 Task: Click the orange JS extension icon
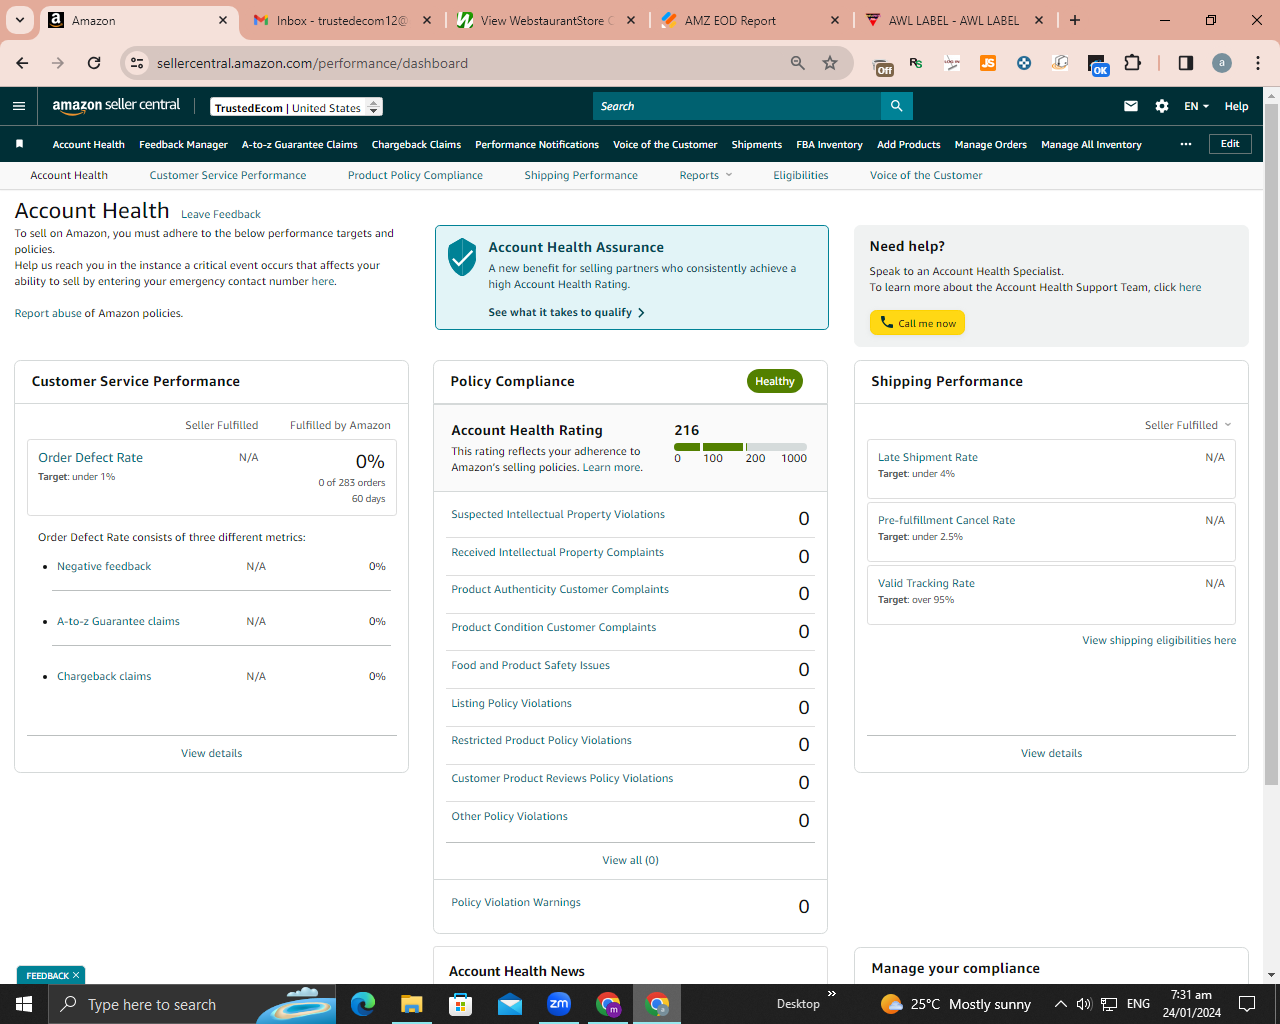tap(988, 63)
